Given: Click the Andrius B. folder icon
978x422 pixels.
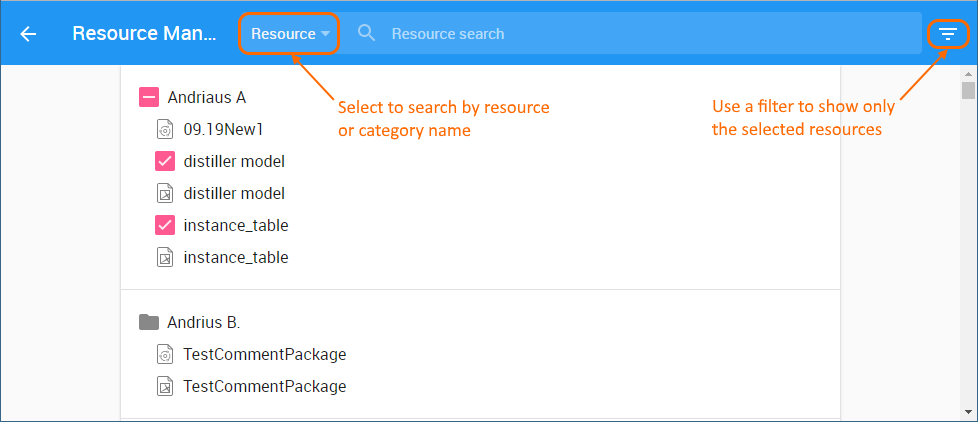Looking at the screenshot, I should click(x=149, y=322).
